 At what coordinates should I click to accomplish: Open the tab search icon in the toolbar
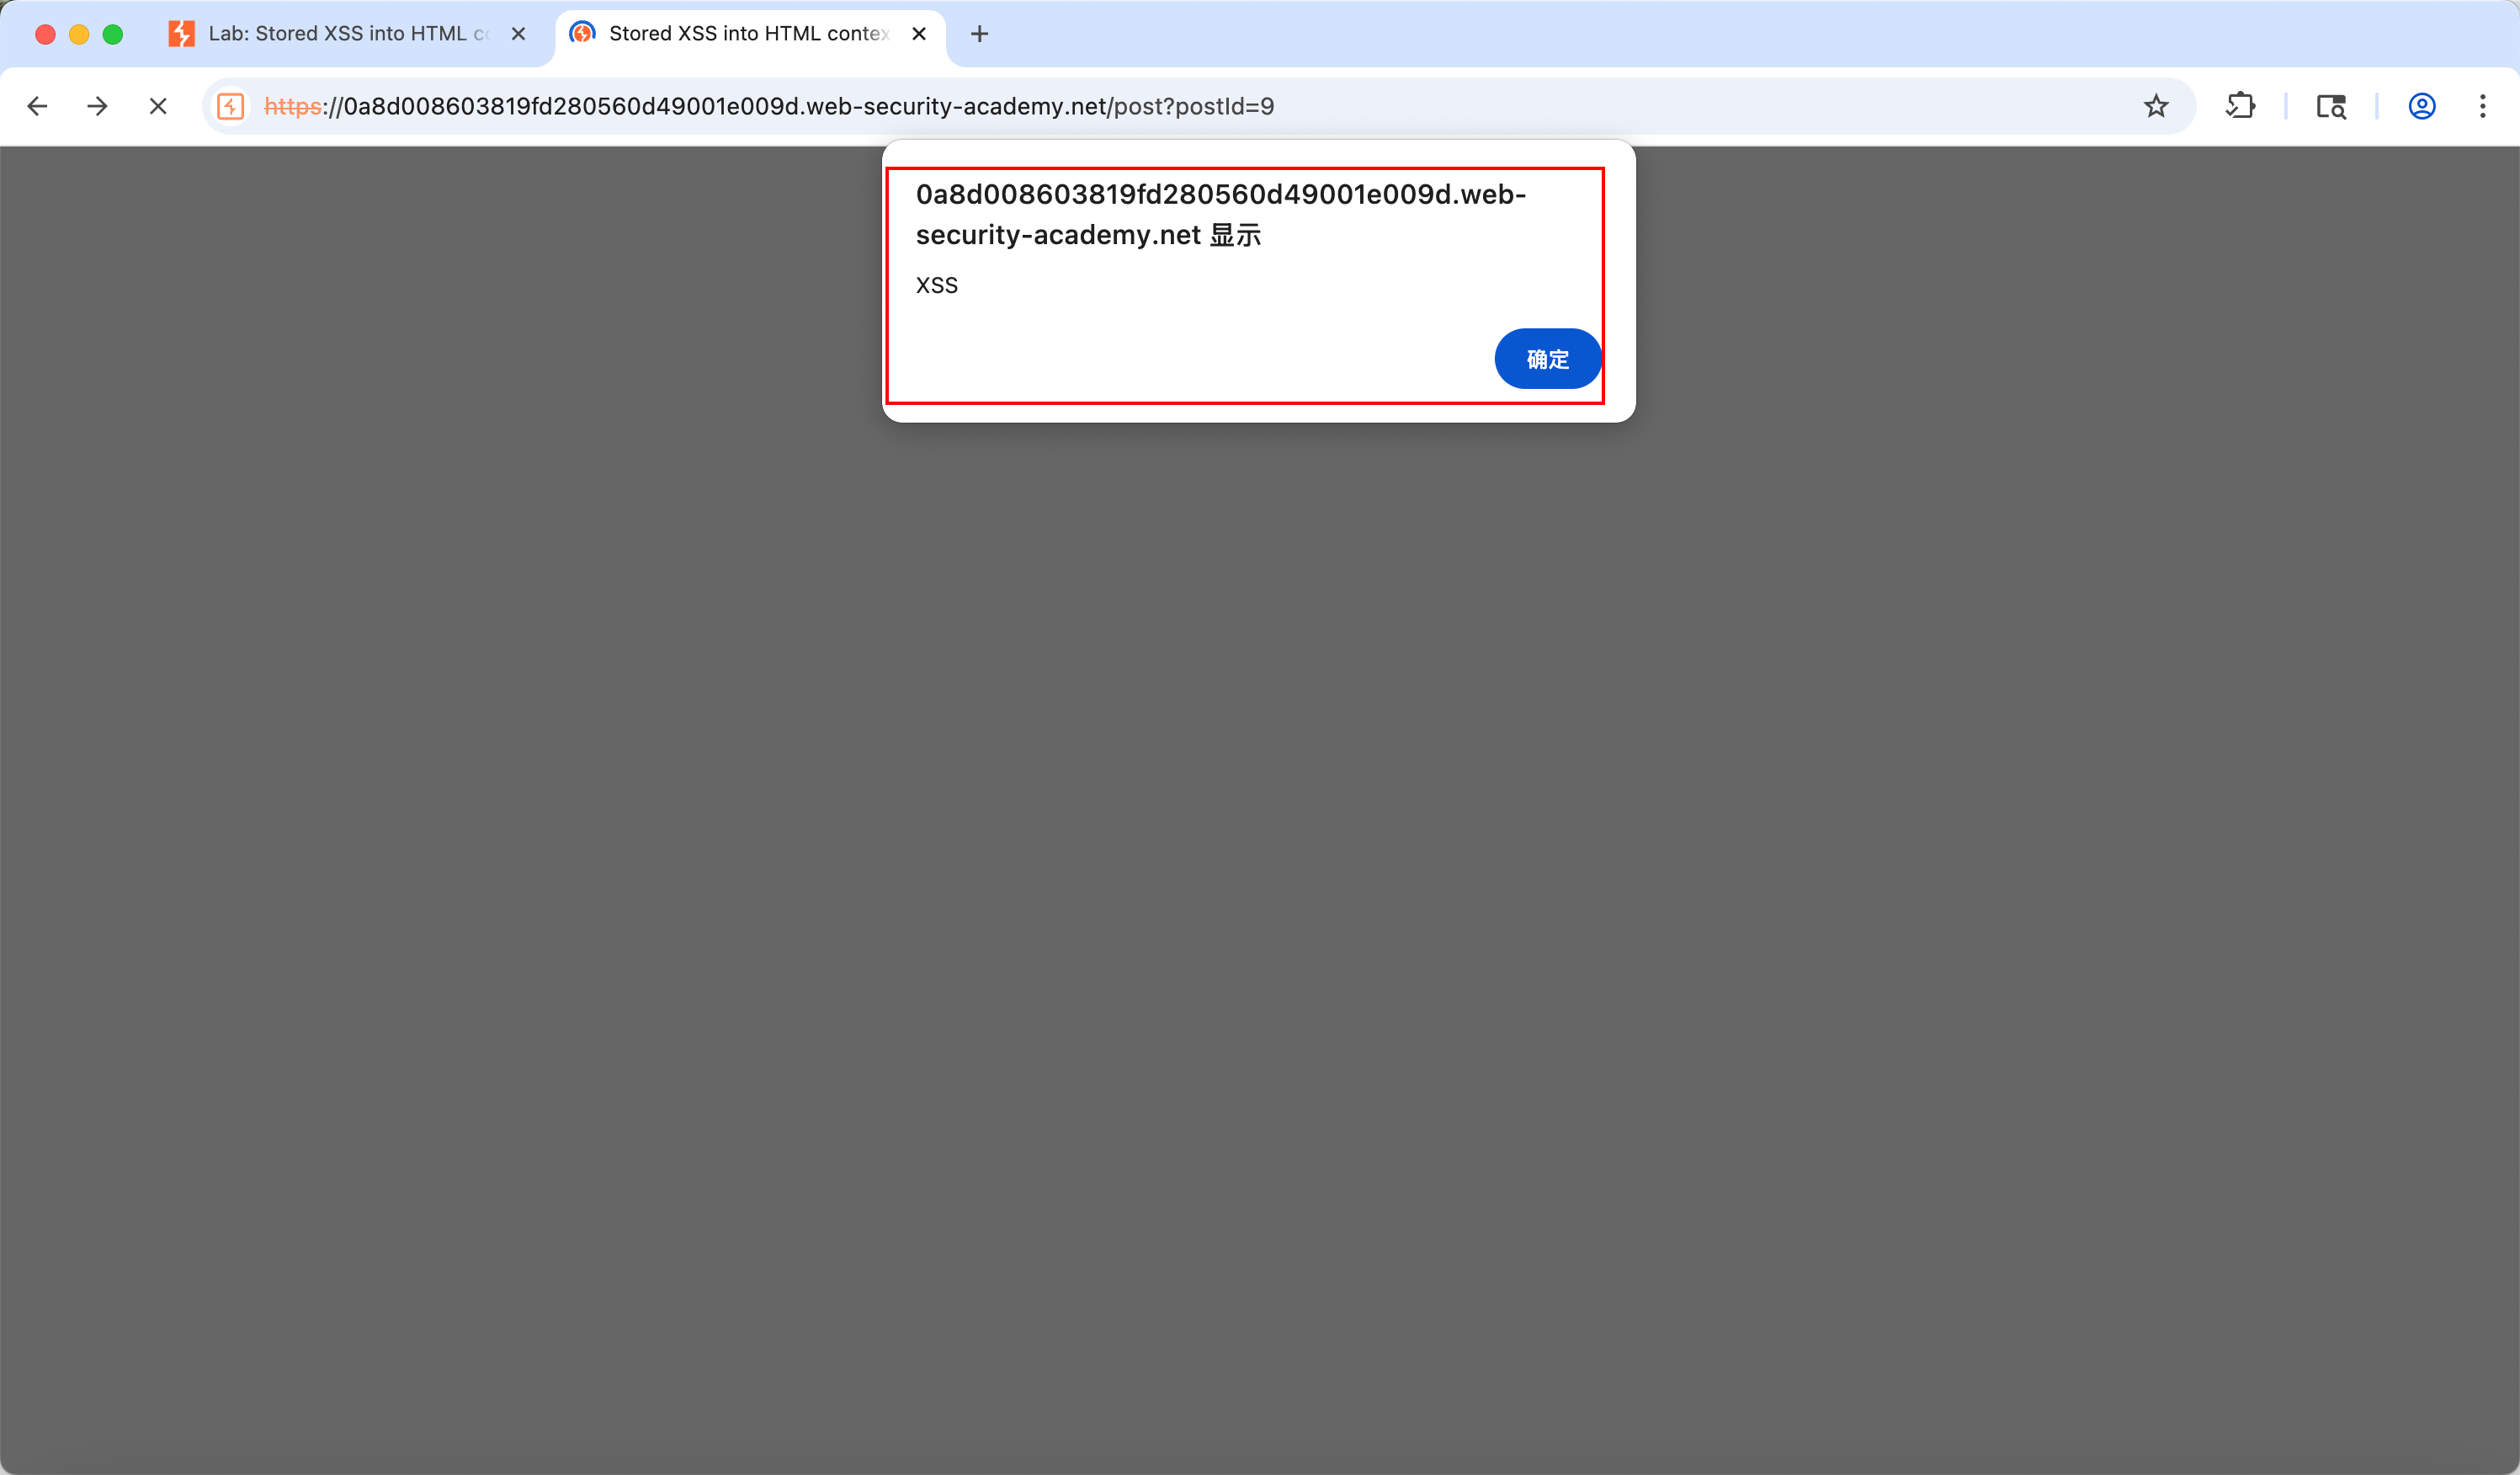tap(2331, 106)
